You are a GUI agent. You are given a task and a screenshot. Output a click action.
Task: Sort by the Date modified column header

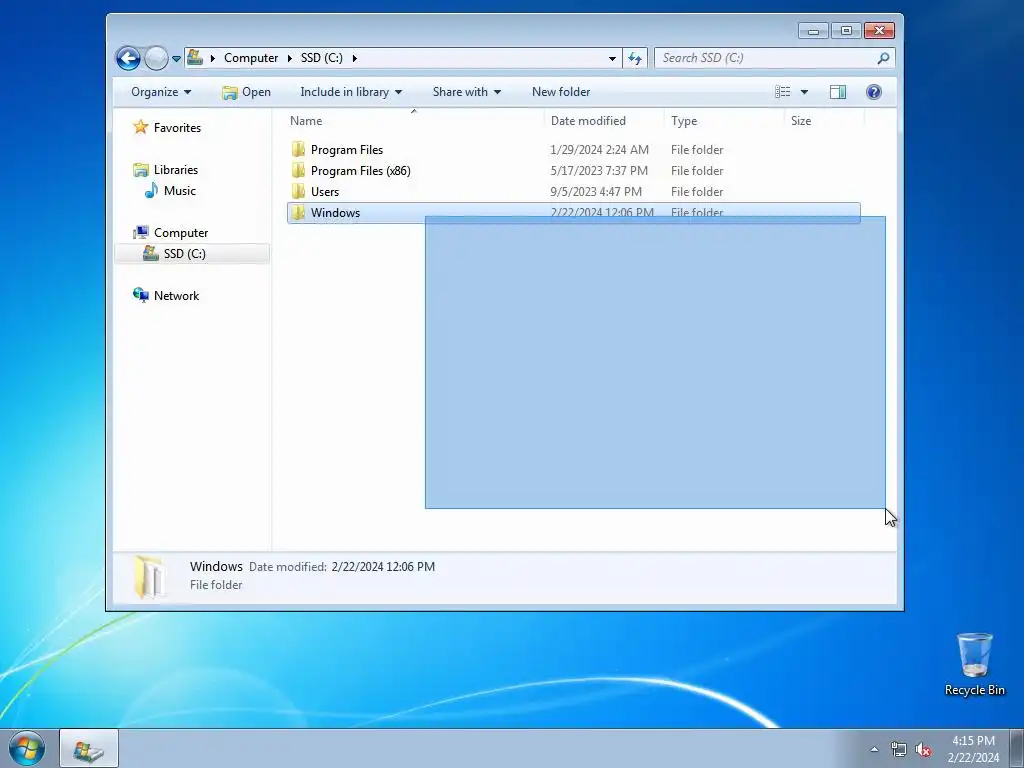[604, 121]
